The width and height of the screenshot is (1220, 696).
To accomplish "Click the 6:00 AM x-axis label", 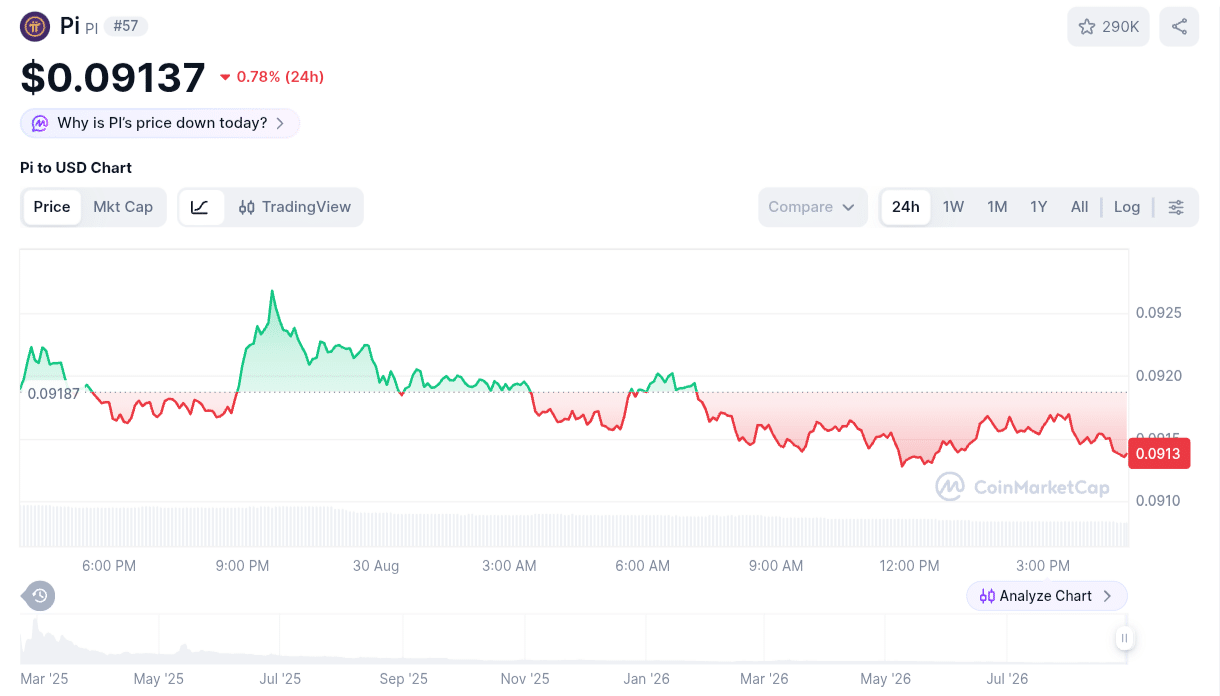I will (643, 566).
